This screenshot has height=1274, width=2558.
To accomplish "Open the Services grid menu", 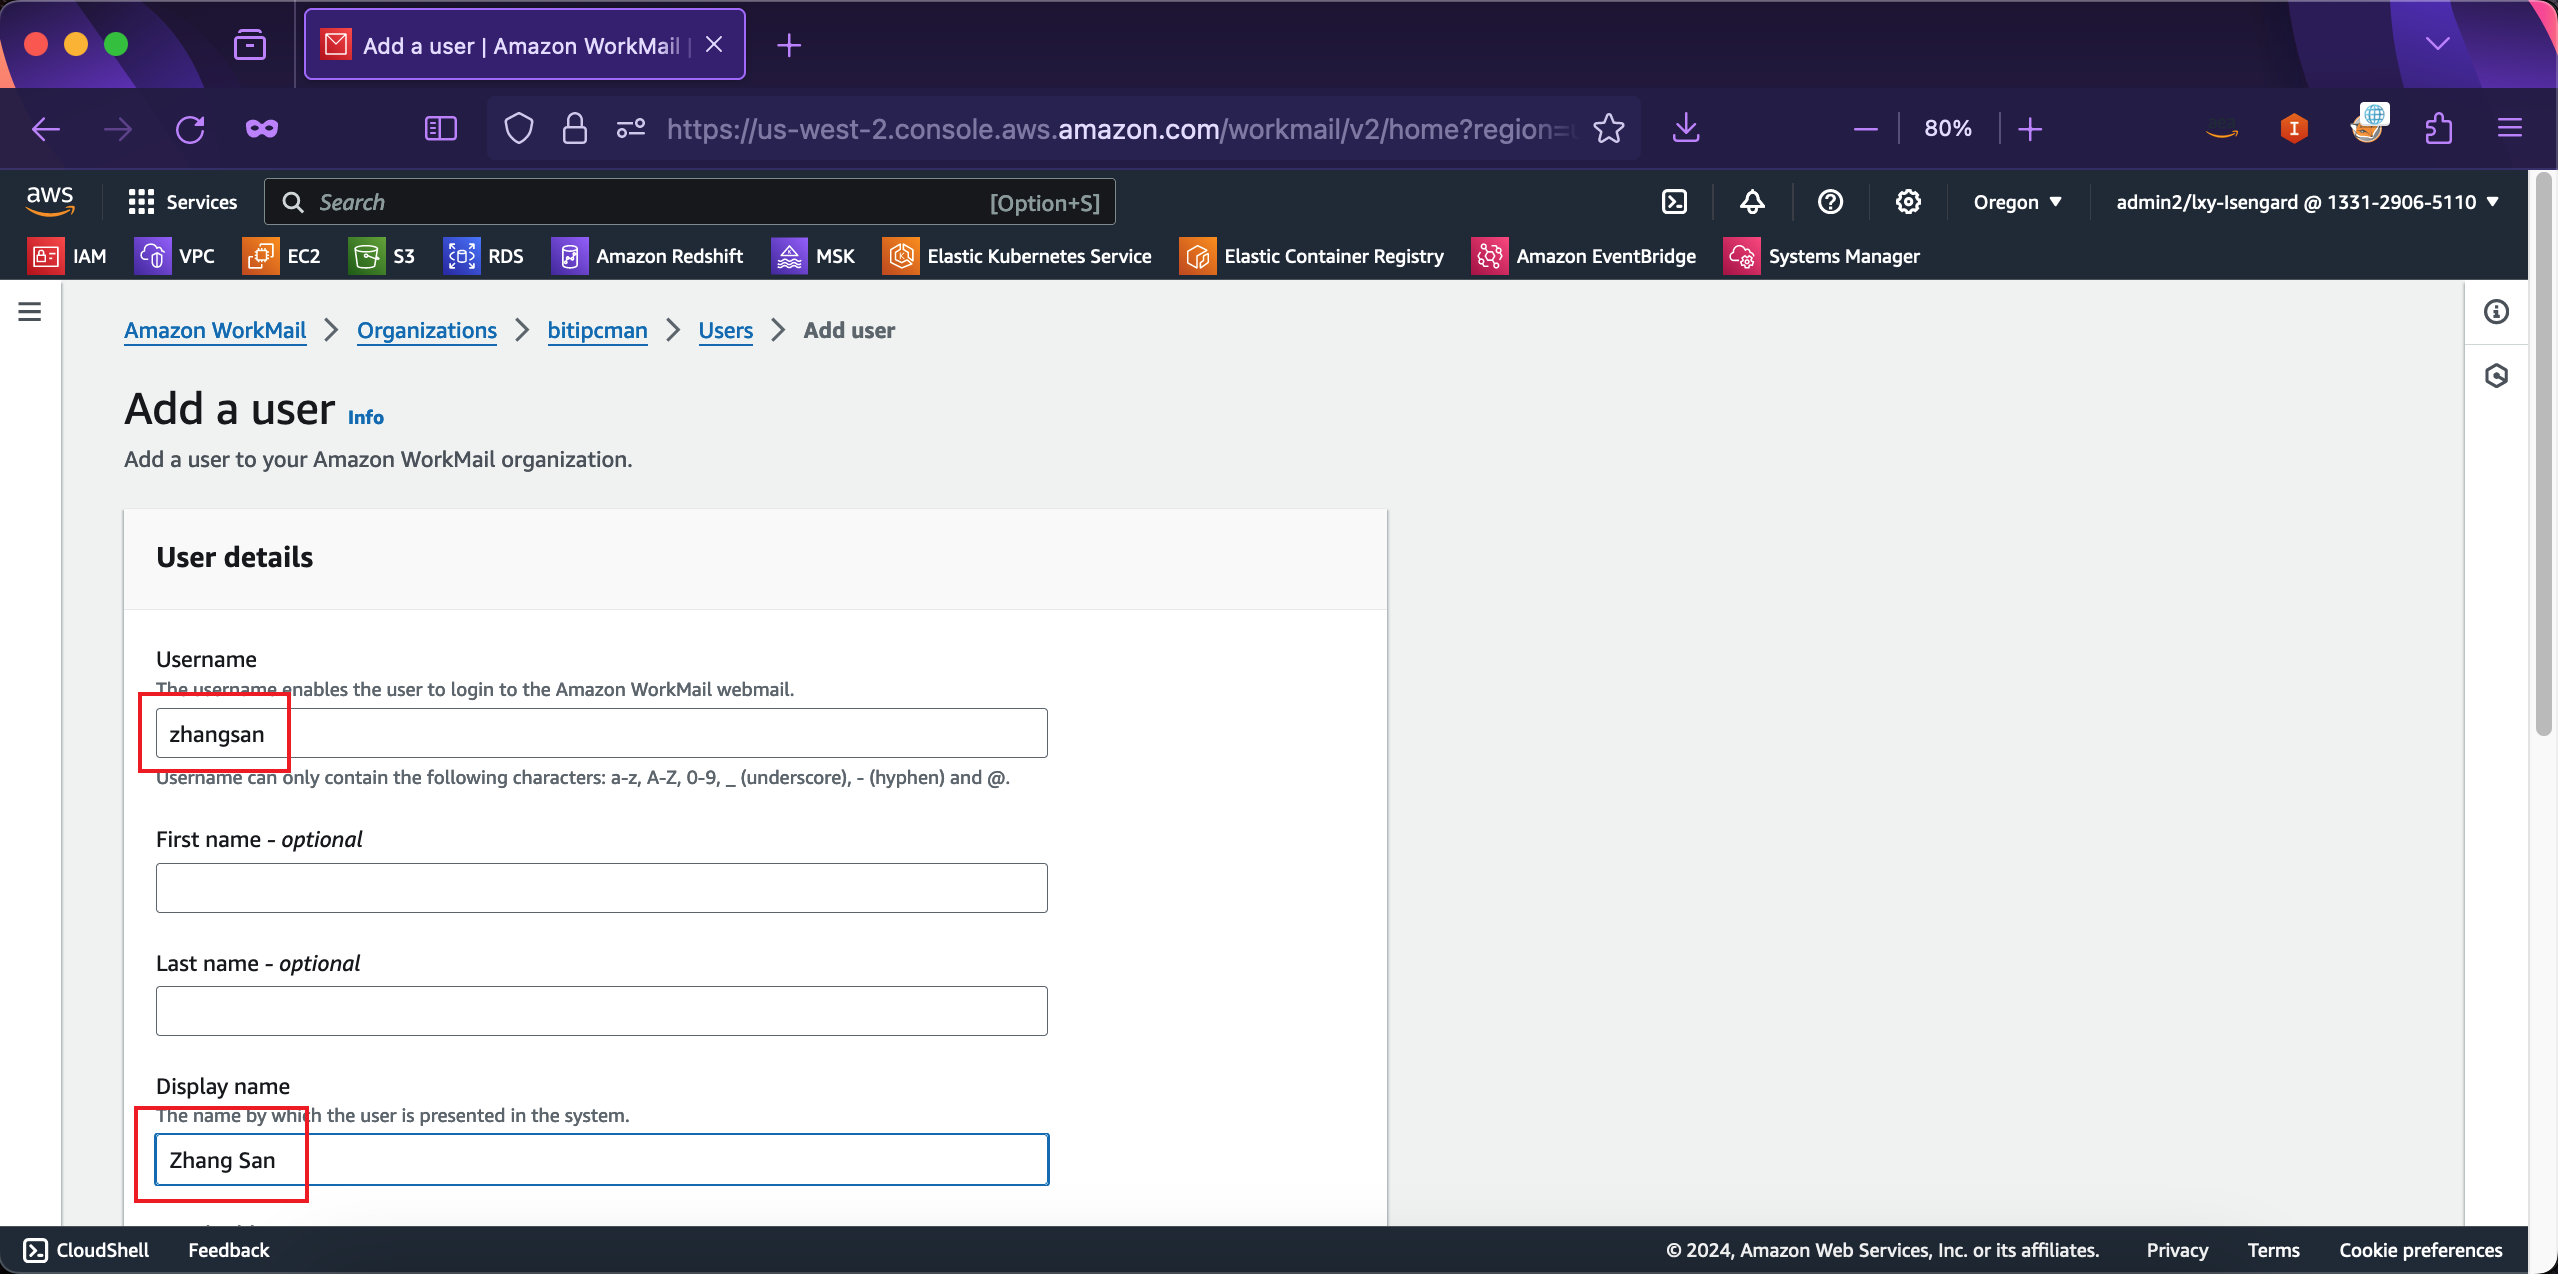I will 183,202.
